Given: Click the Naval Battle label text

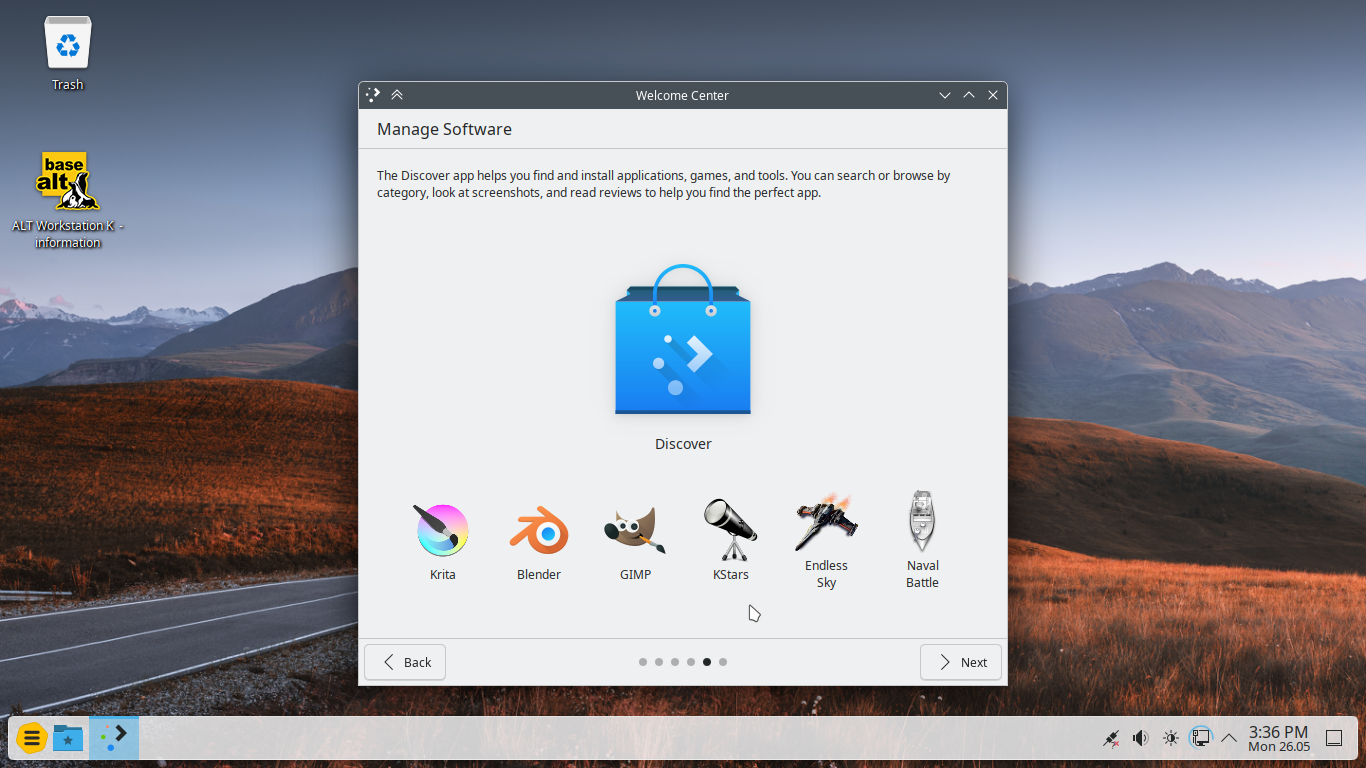Looking at the screenshot, I should (x=922, y=574).
